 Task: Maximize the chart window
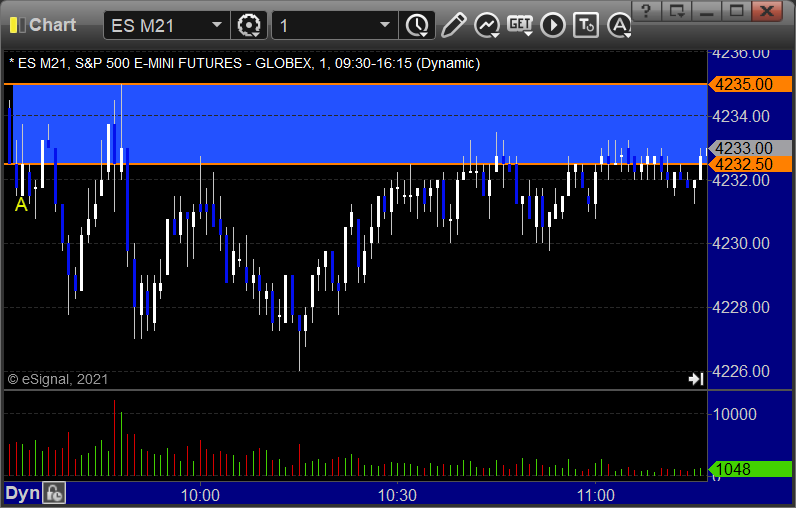tap(736, 11)
